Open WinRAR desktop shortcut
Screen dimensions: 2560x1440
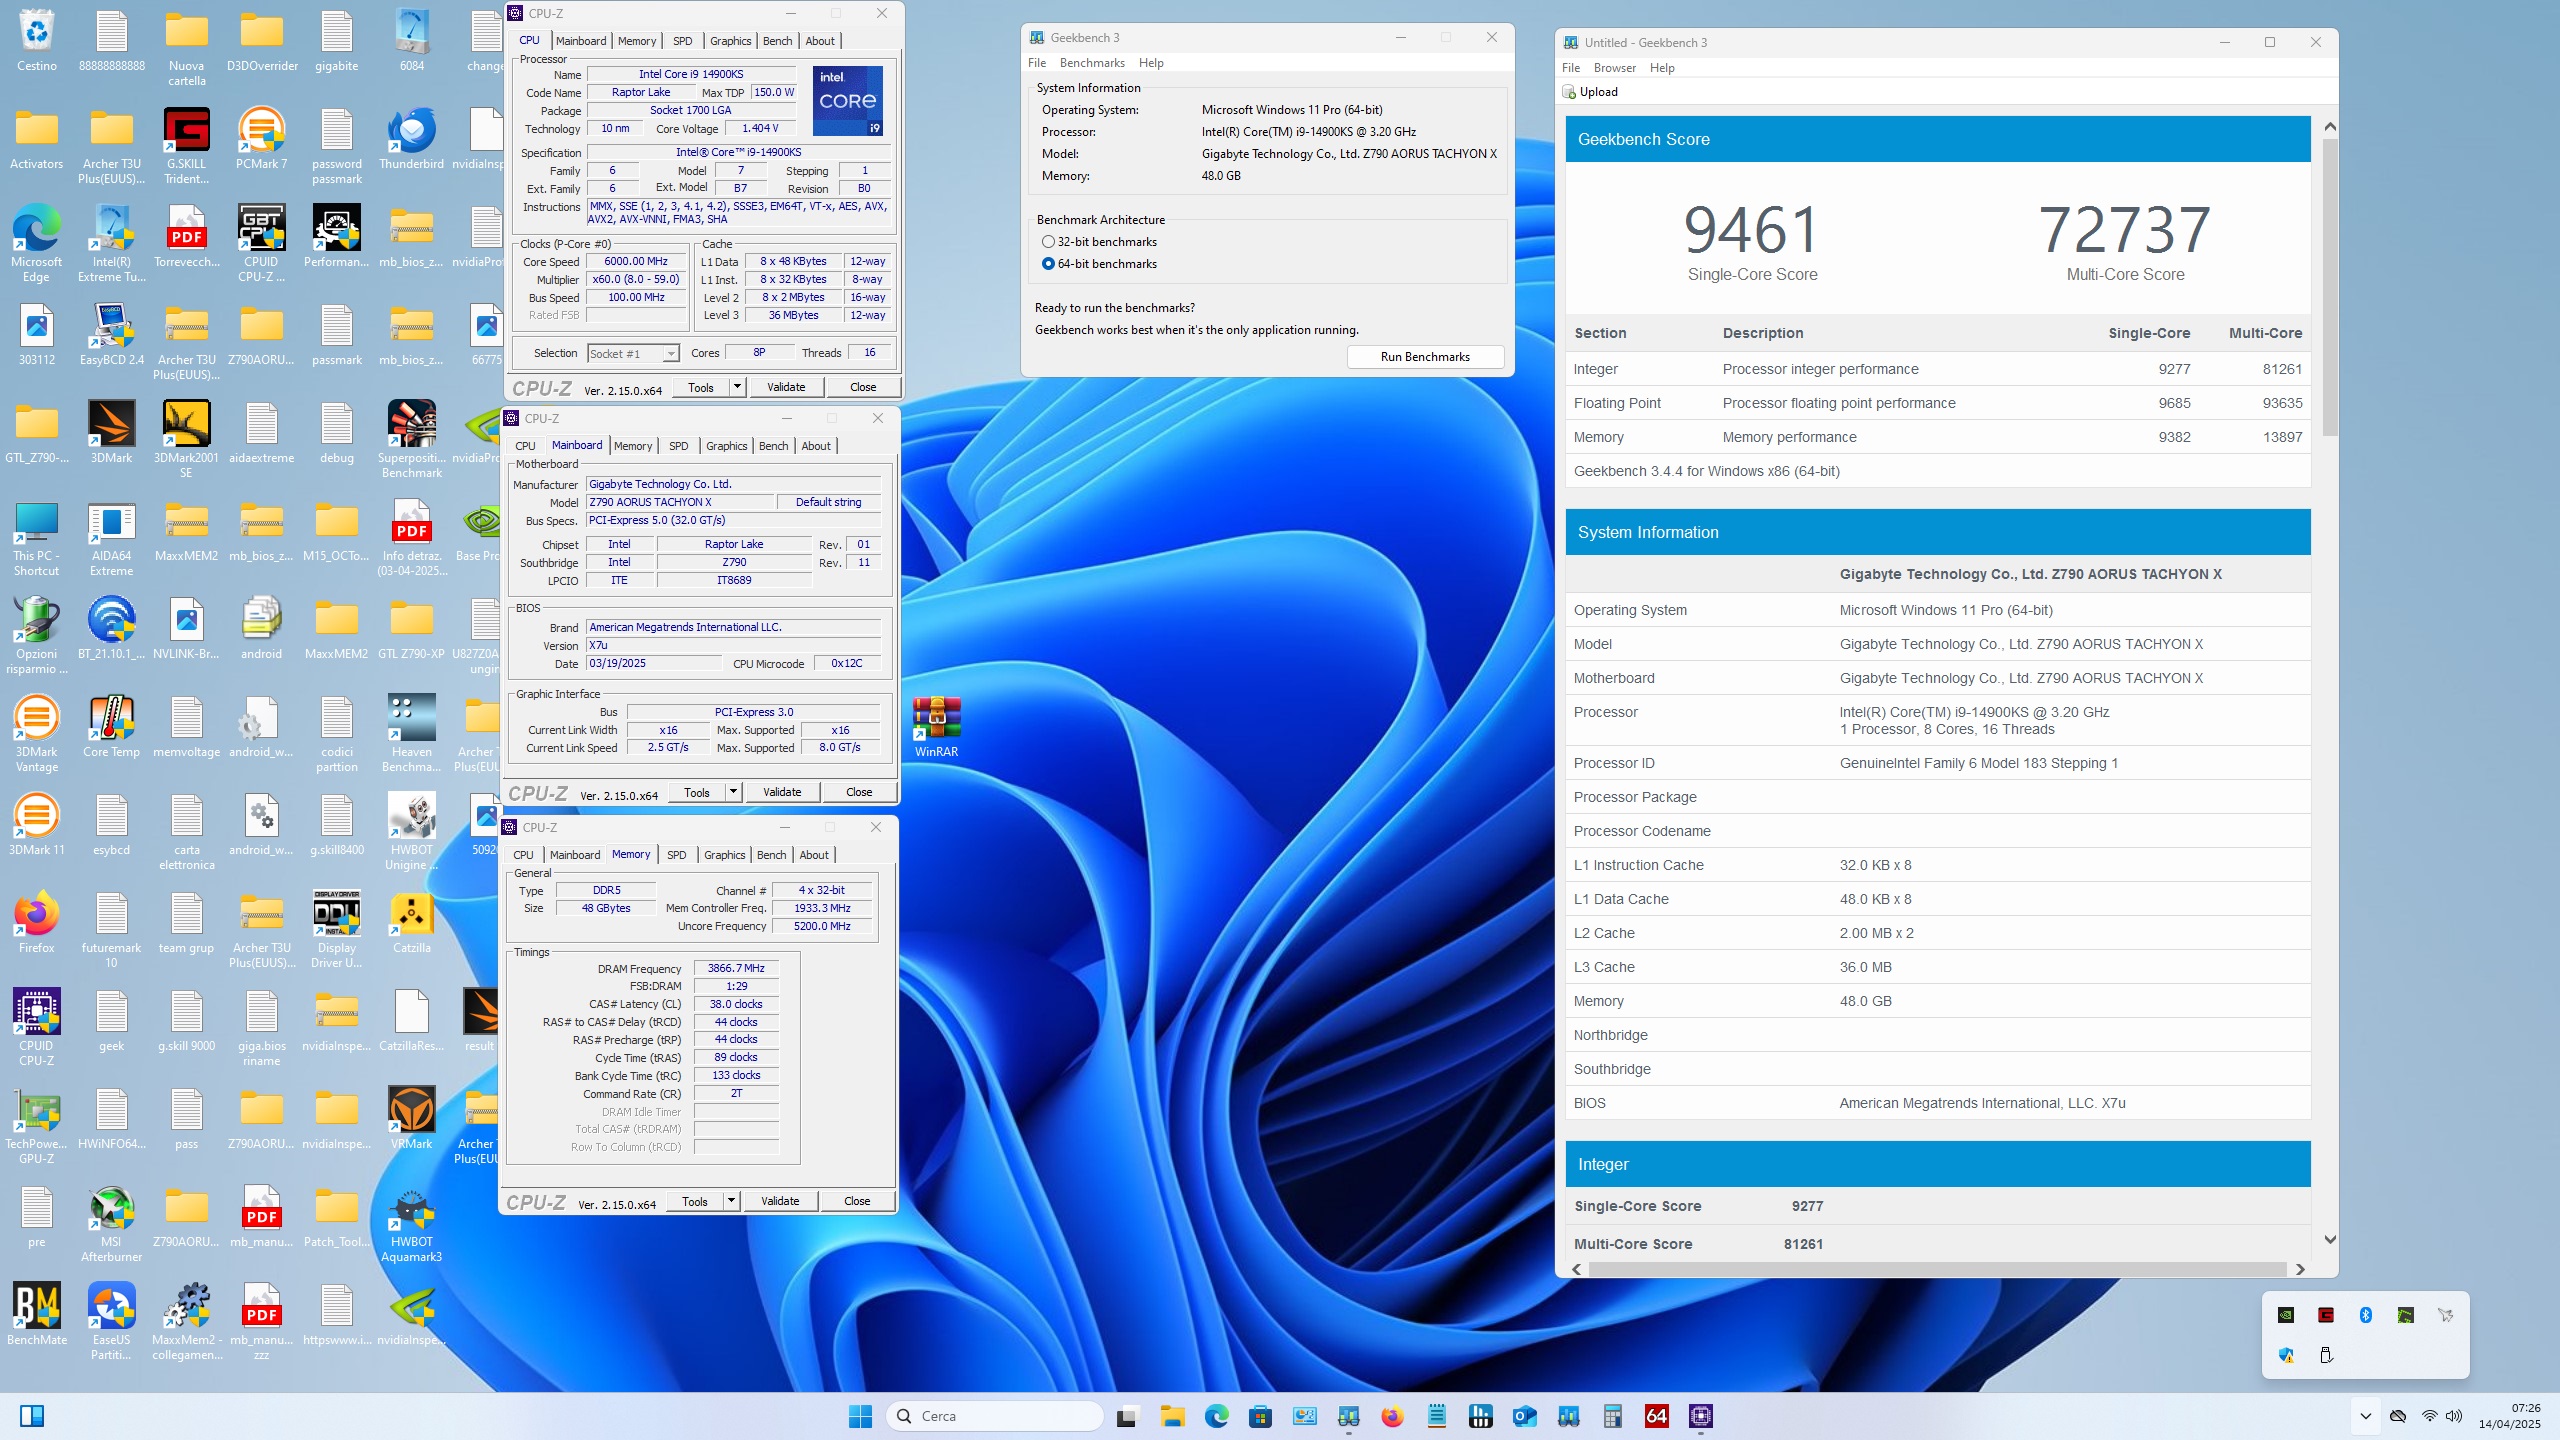[936, 726]
